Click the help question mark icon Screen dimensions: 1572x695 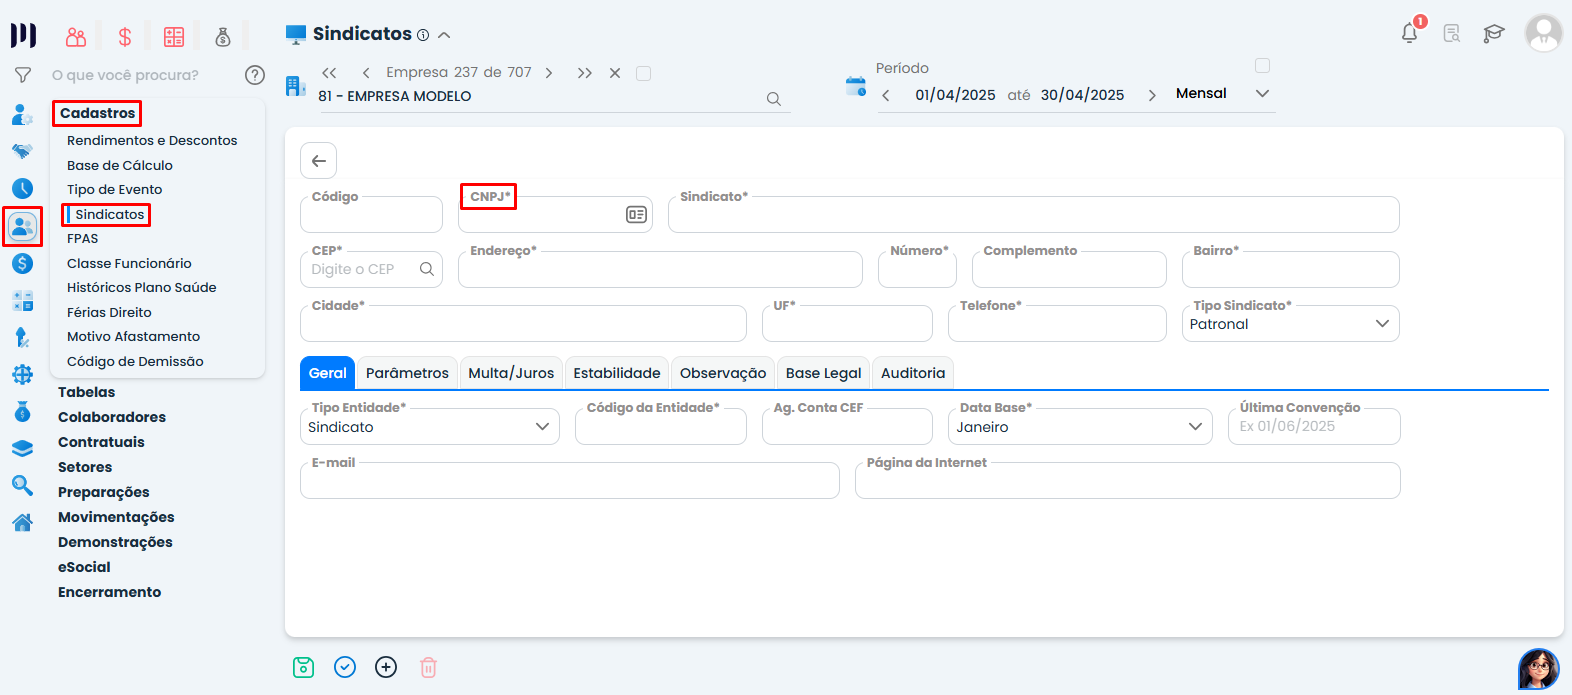point(255,75)
